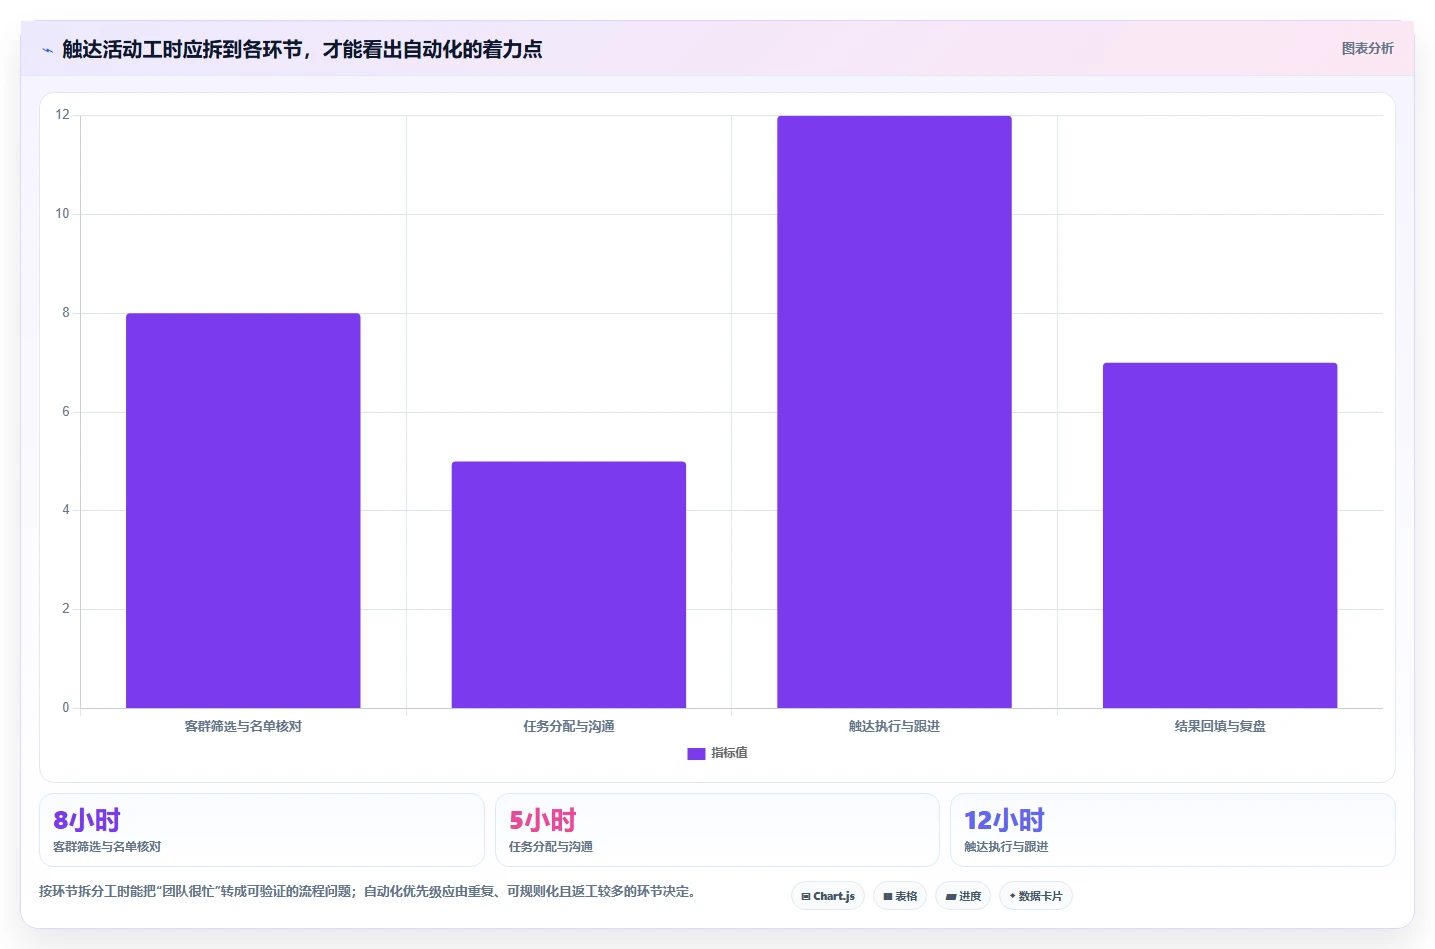
Task: Click the blue icon beside the header title
Action: pyautogui.click(x=47, y=50)
